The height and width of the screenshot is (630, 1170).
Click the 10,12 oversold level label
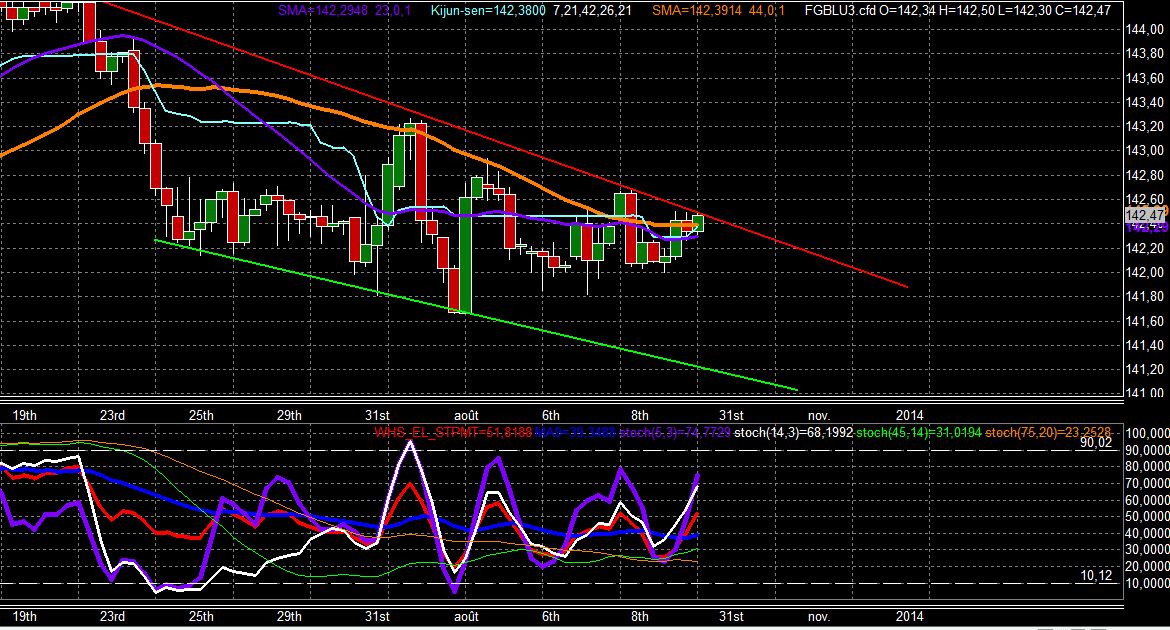(1096, 576)
